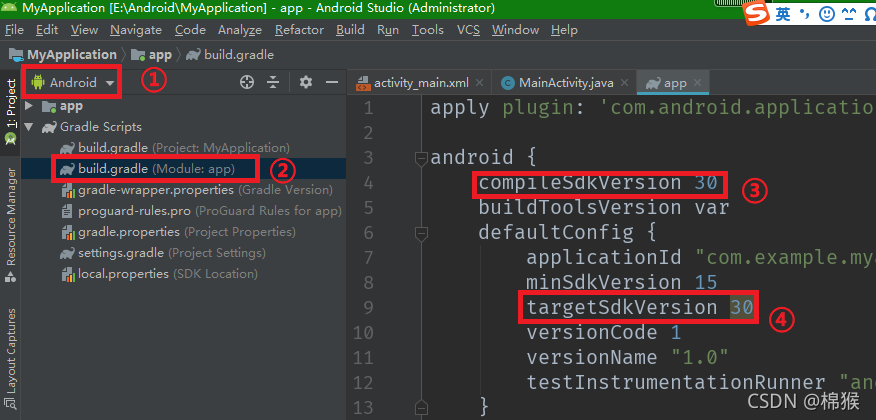Viewport: 876px width, 420px height.
Task: Close the activity_main.xml tab
Action: point(479,83)
